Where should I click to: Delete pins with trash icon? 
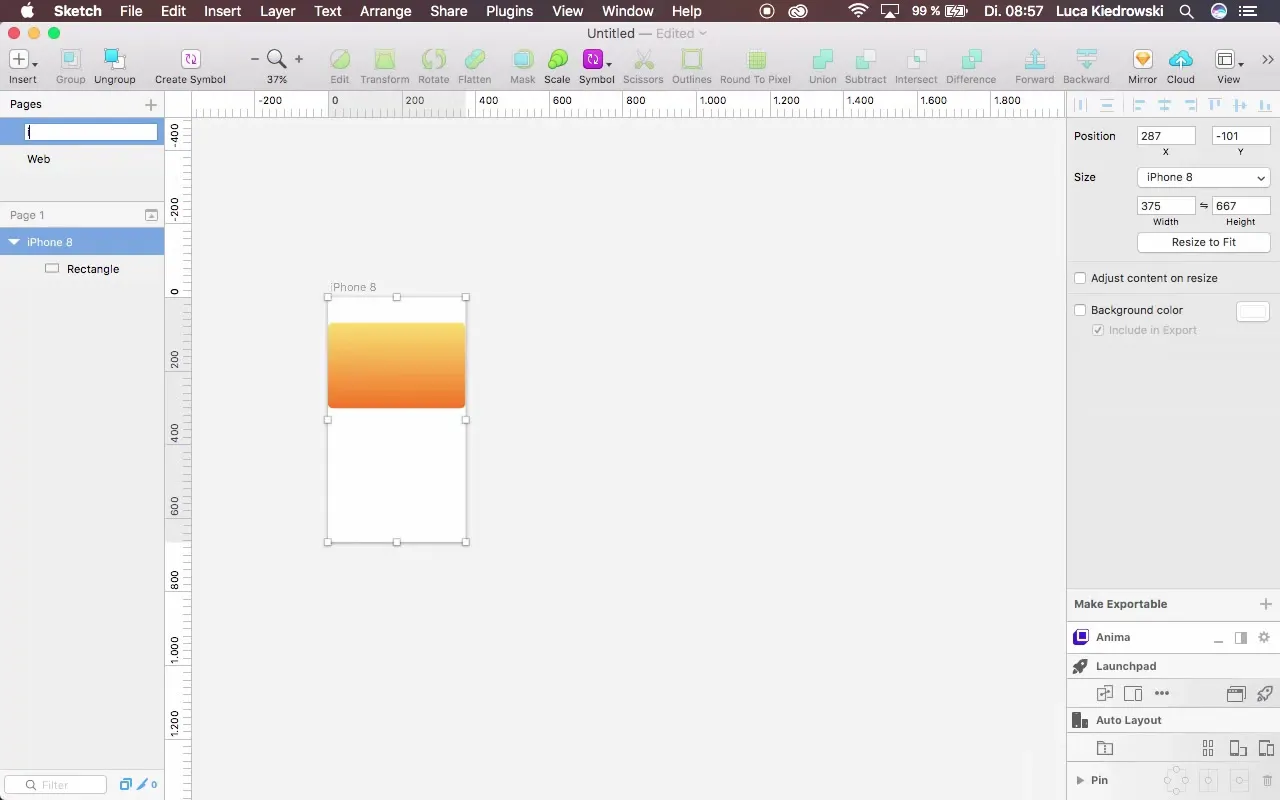[x=1267, y=780]
